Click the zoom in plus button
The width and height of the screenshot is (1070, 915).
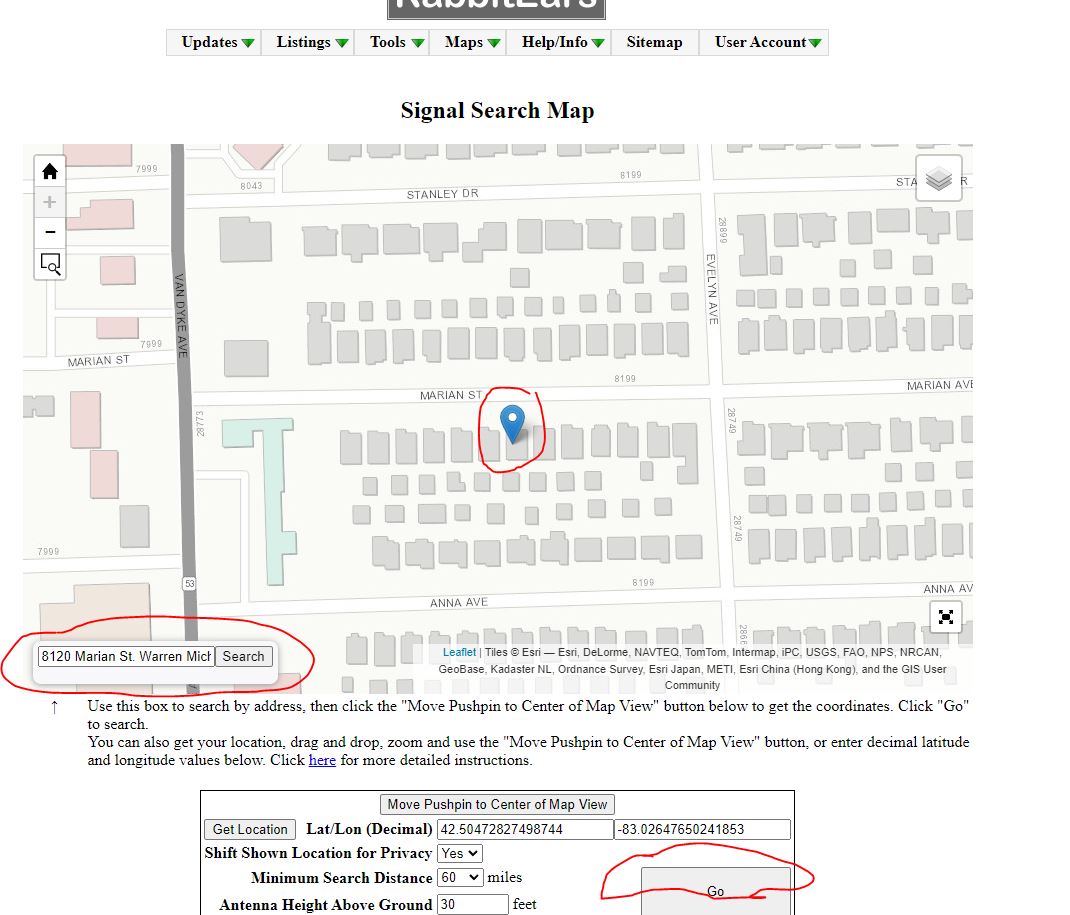tap(50, 202)
